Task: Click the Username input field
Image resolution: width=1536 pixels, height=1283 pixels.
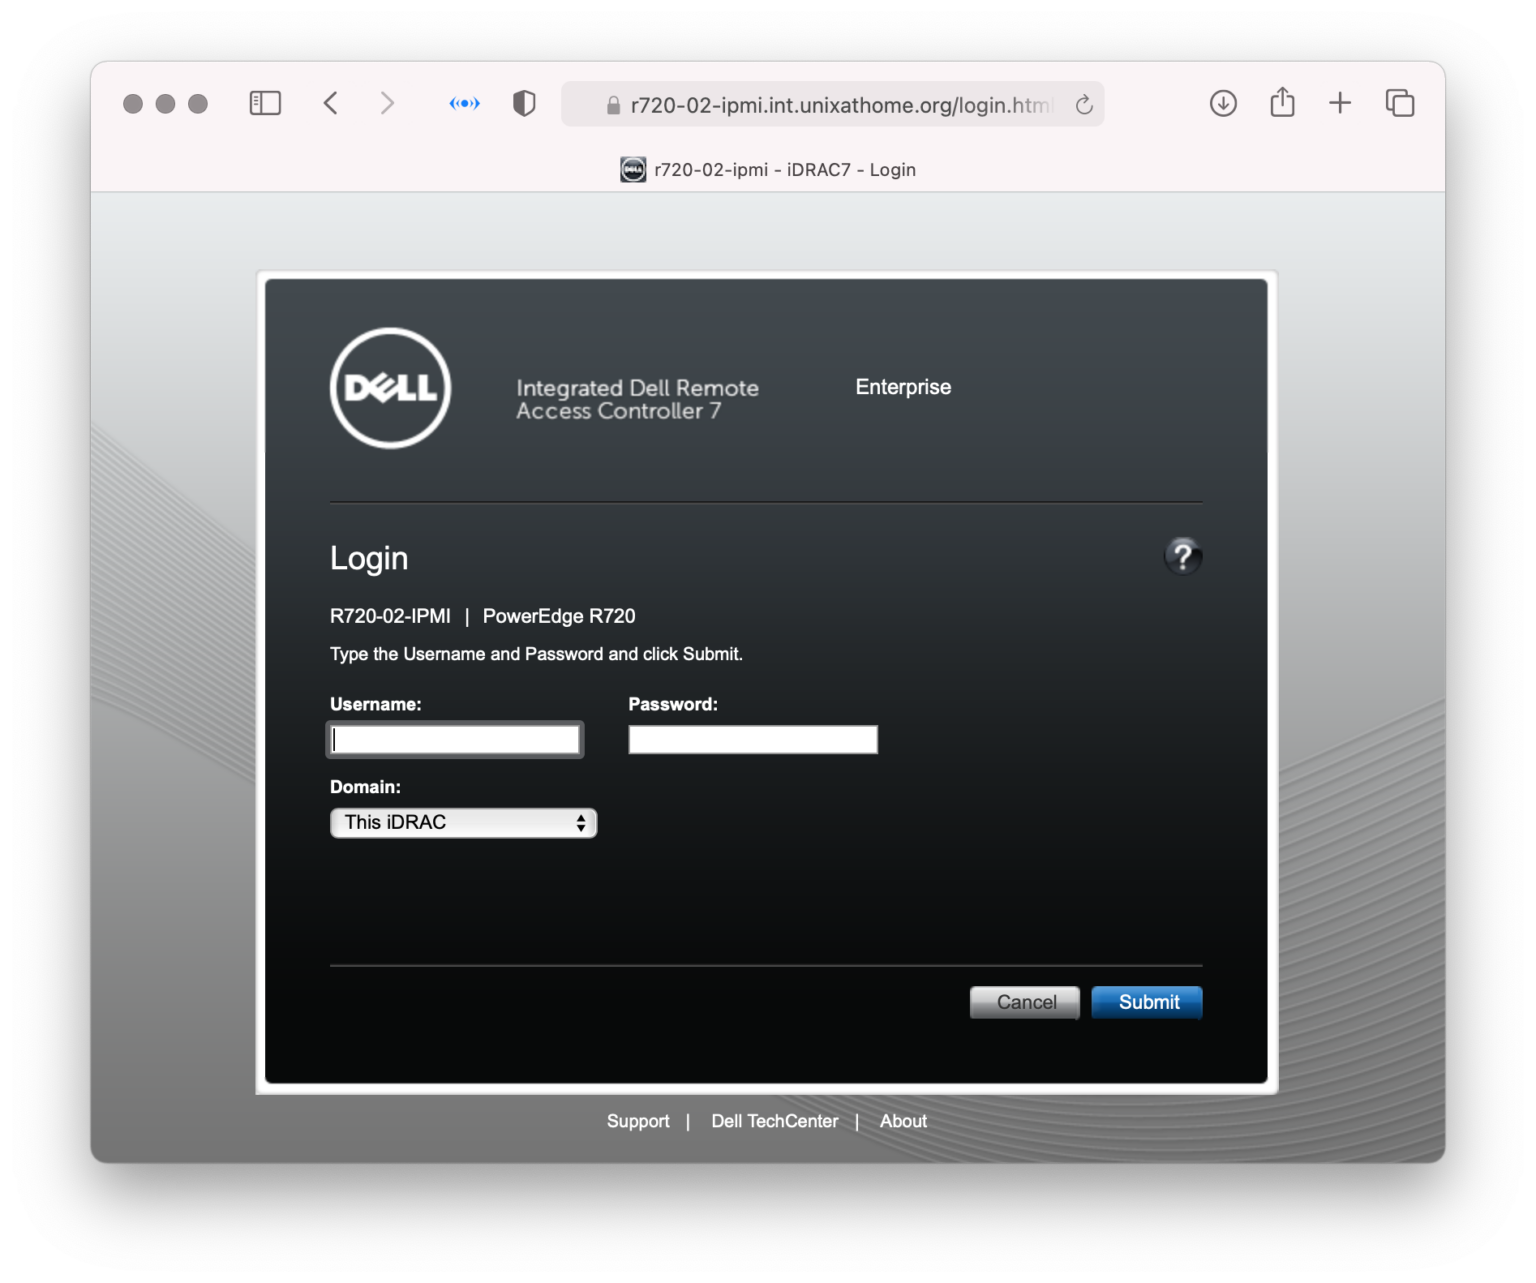Action: pos(455,740)
